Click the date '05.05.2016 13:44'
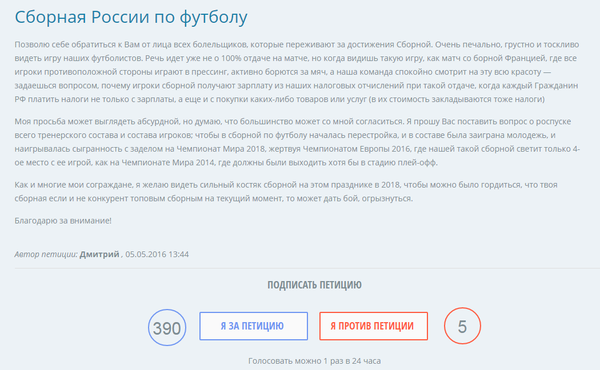This screenshot has height=370, width=600. point(157,254)
